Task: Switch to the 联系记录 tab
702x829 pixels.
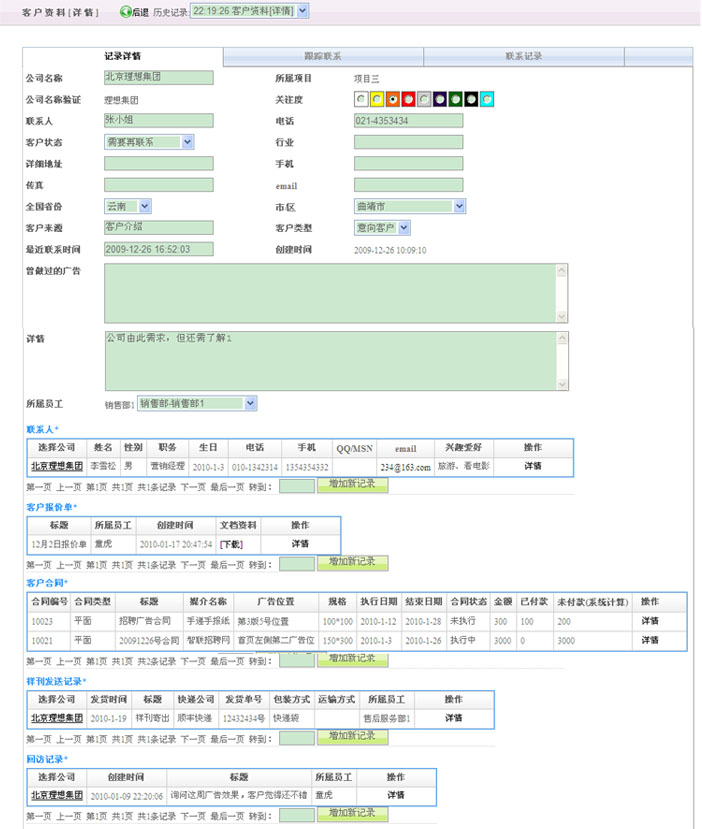Action: [523, 56]
